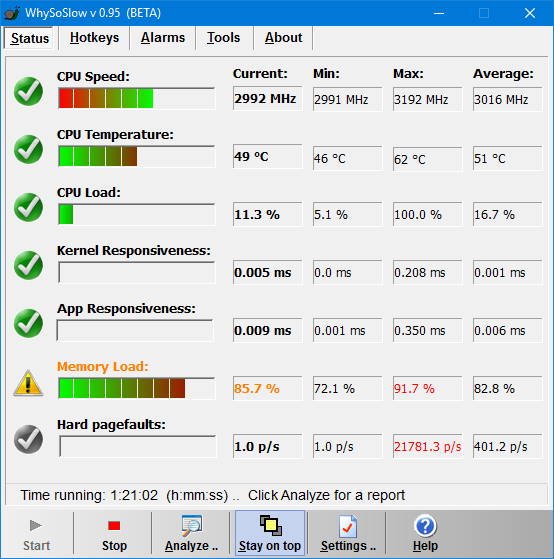
Task: Click the 100.0 % max CPU load value
Action: tap(427, 214)
